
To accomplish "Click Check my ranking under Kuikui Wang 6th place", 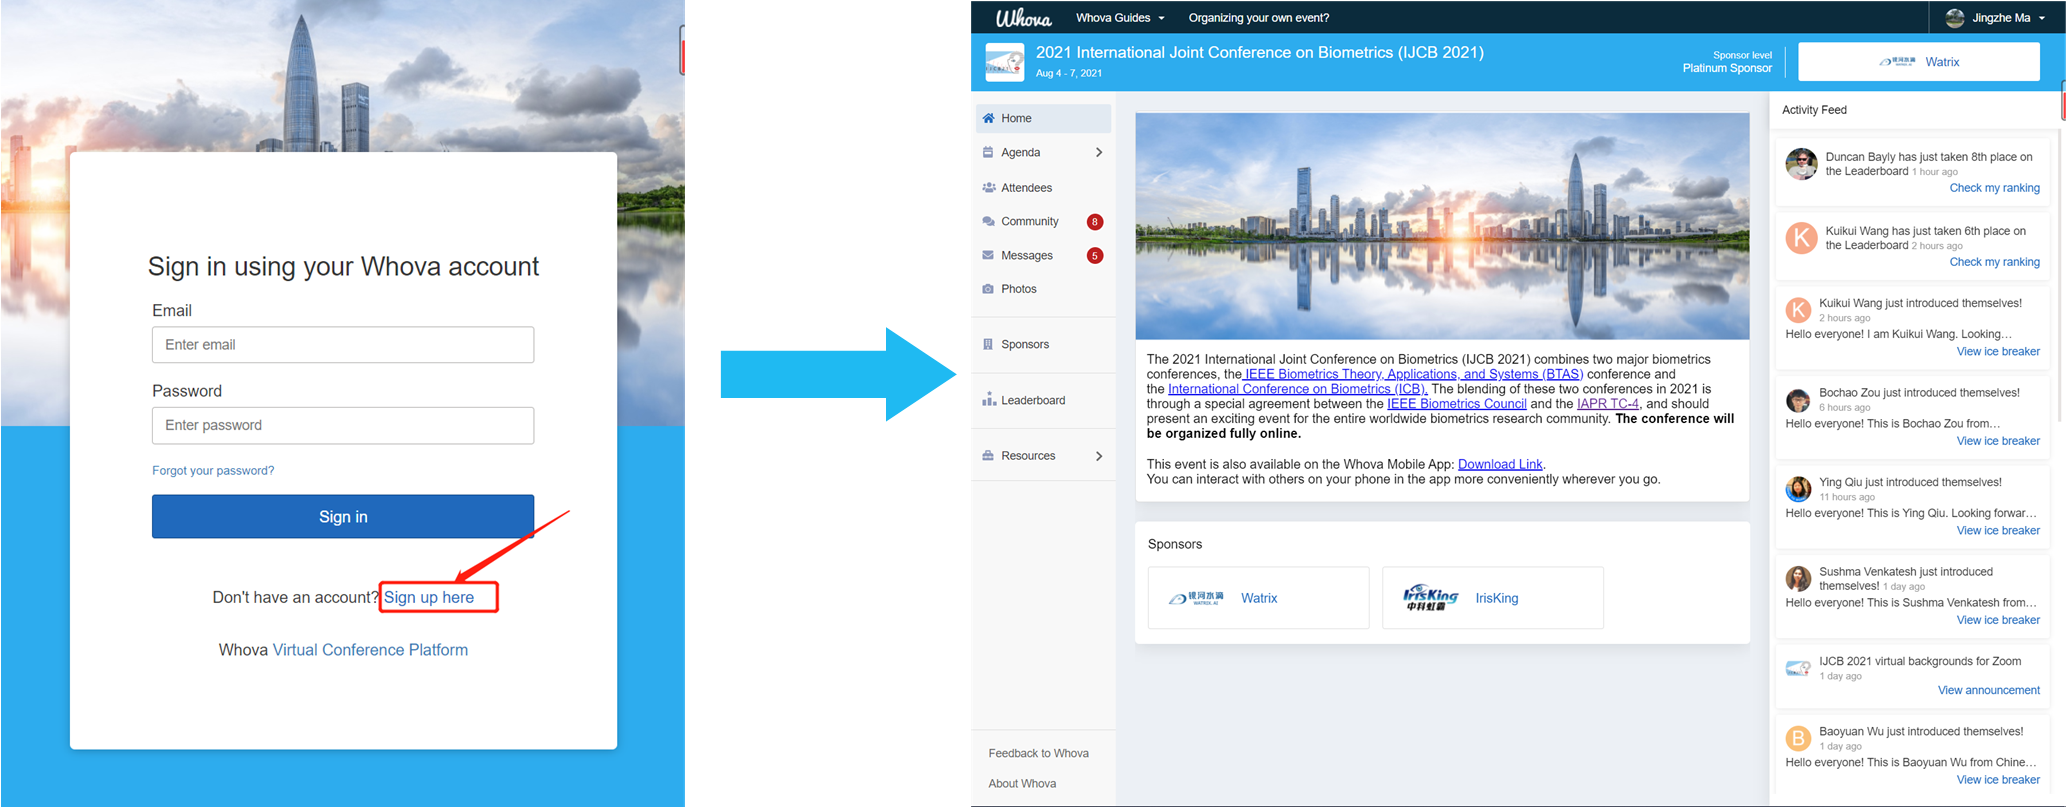I will coord(1994,262).
